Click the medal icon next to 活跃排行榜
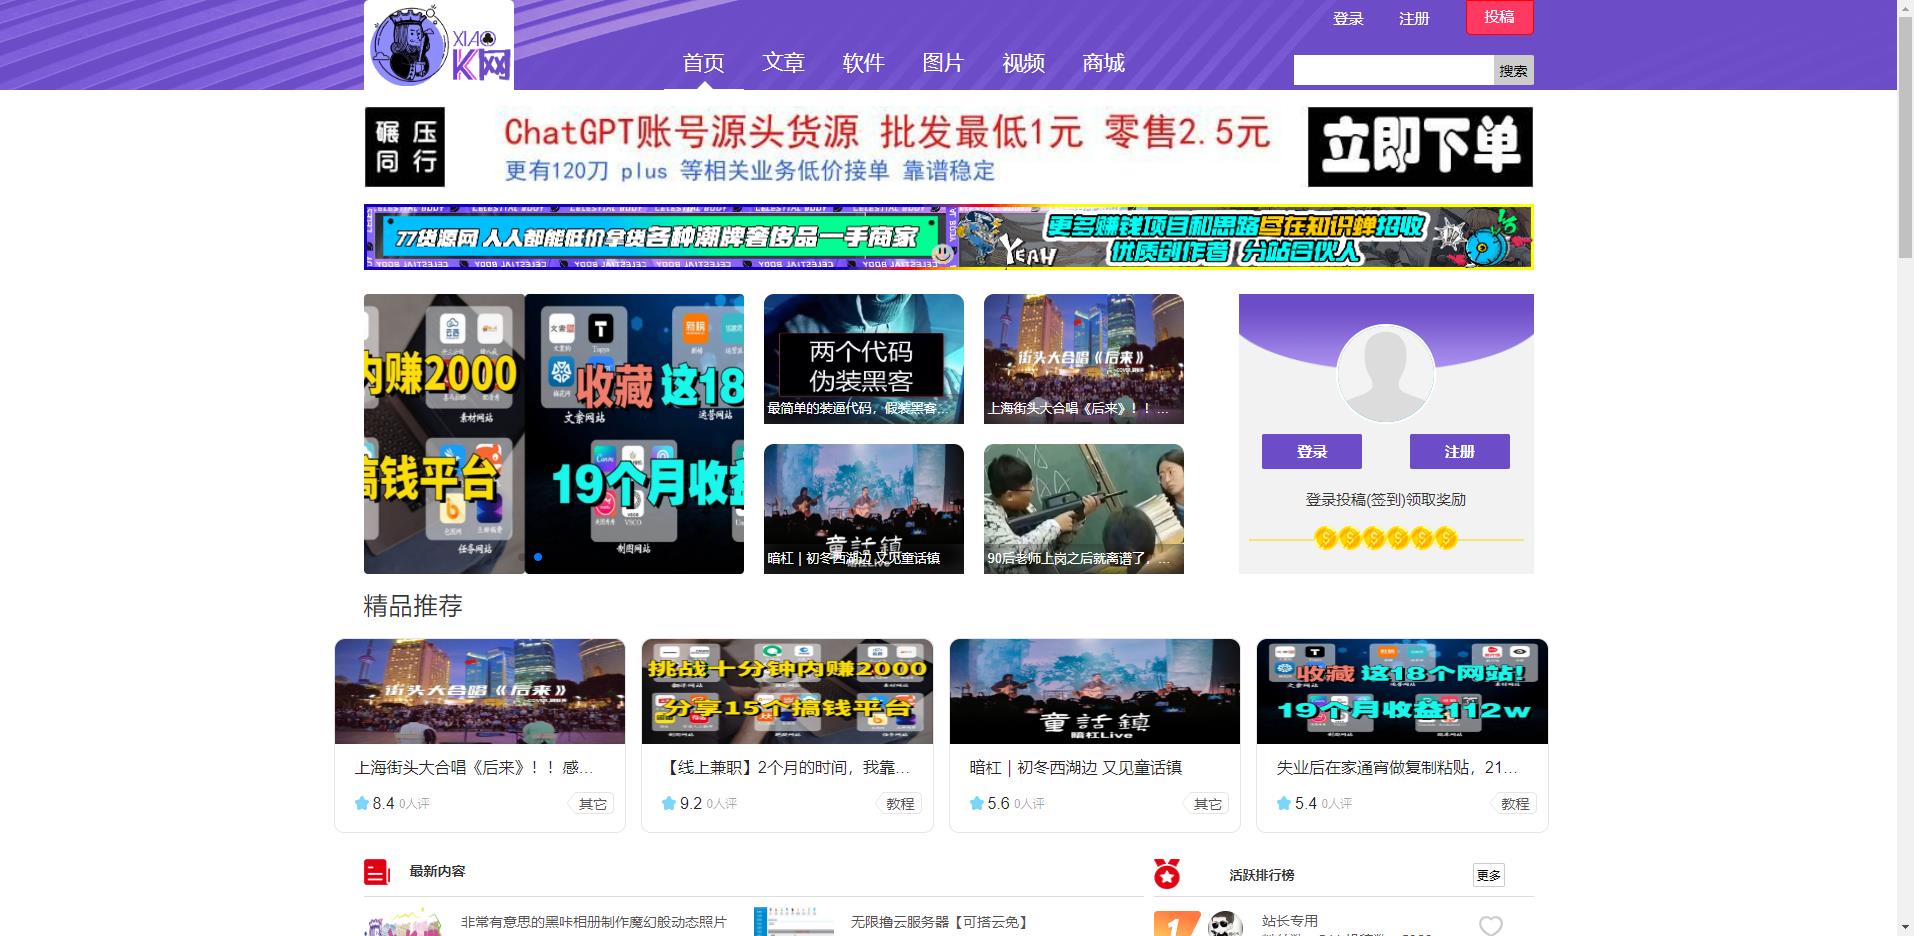Viewport: 1914px width, 936px height. click(x=1168, y=871)
